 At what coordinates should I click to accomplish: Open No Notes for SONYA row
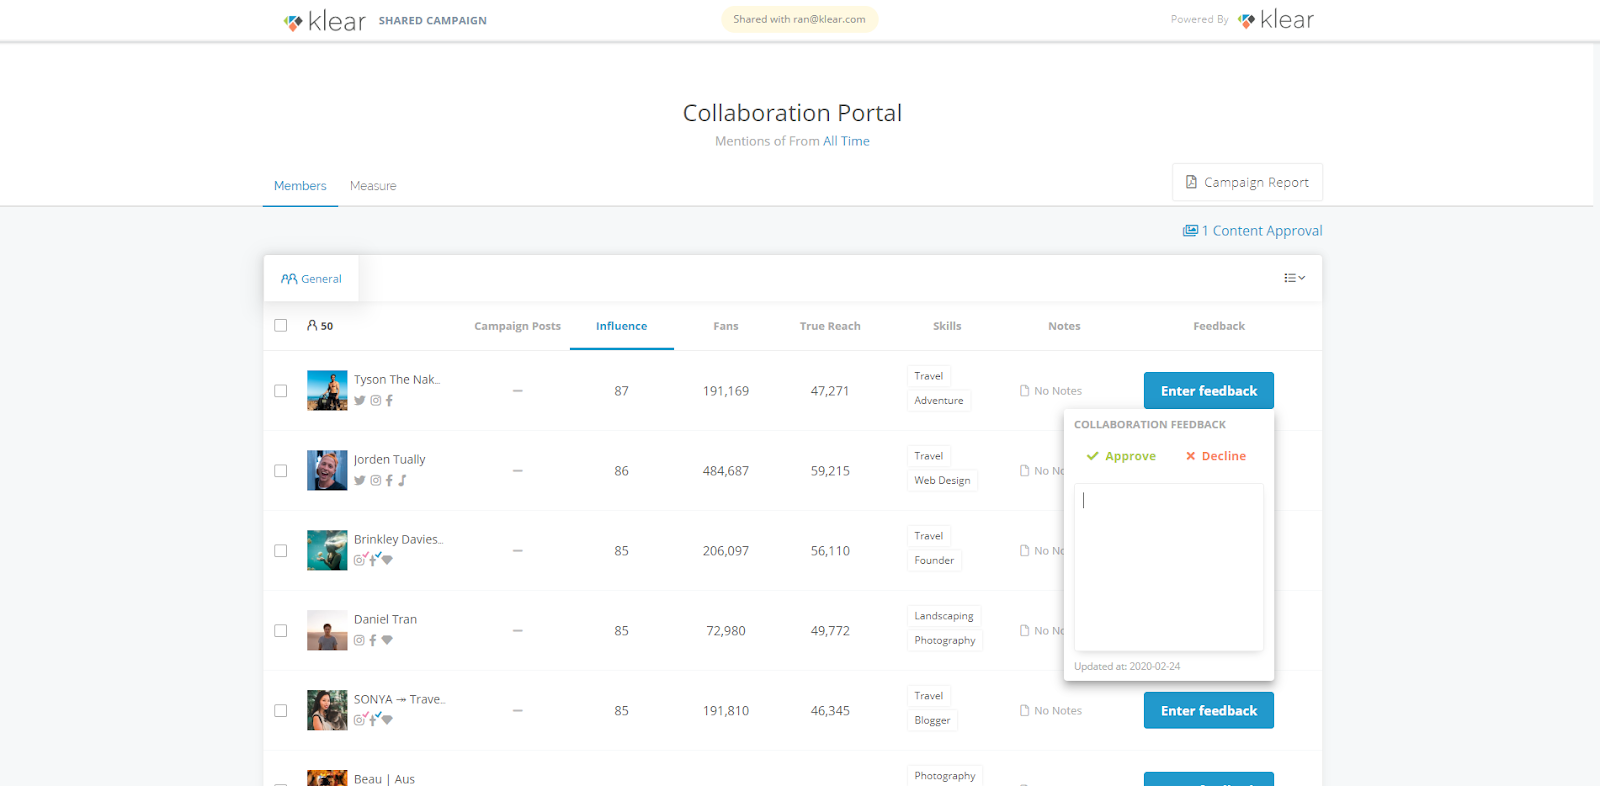point(1050,711)
